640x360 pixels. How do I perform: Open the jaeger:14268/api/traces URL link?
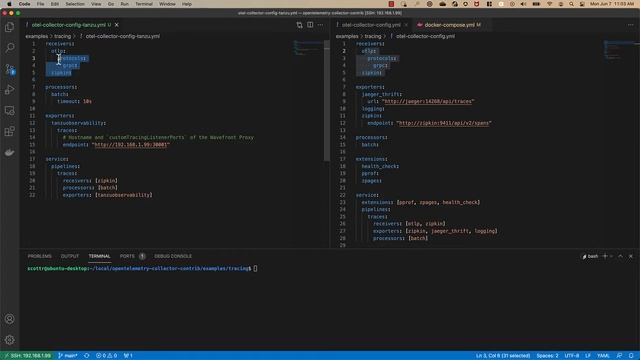[x=428, y=101]
